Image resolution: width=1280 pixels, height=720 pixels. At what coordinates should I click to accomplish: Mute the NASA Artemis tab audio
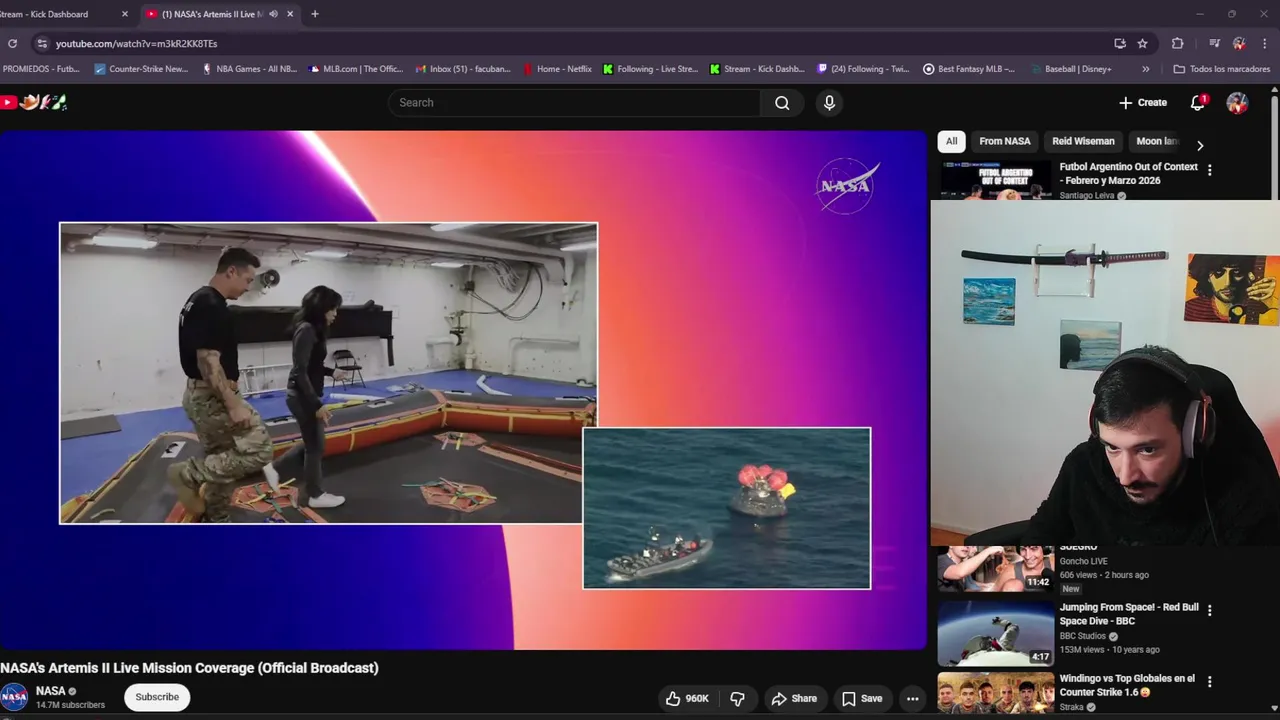(273, 14)
